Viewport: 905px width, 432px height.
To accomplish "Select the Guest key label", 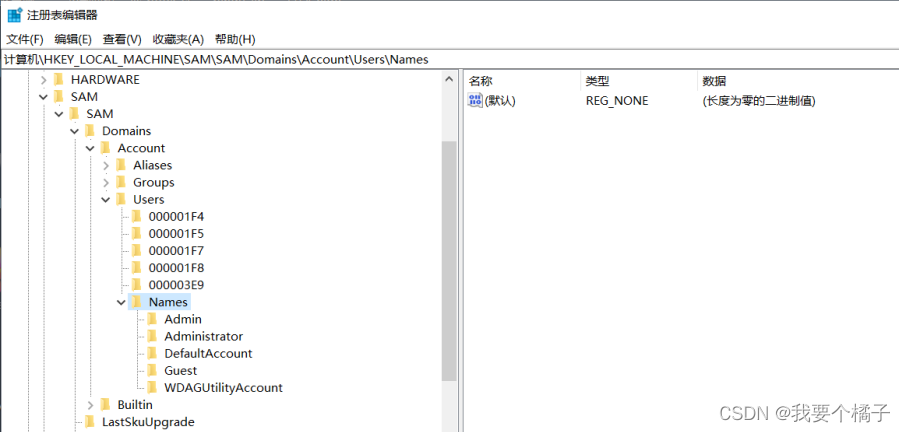I will tap(181, 371).
